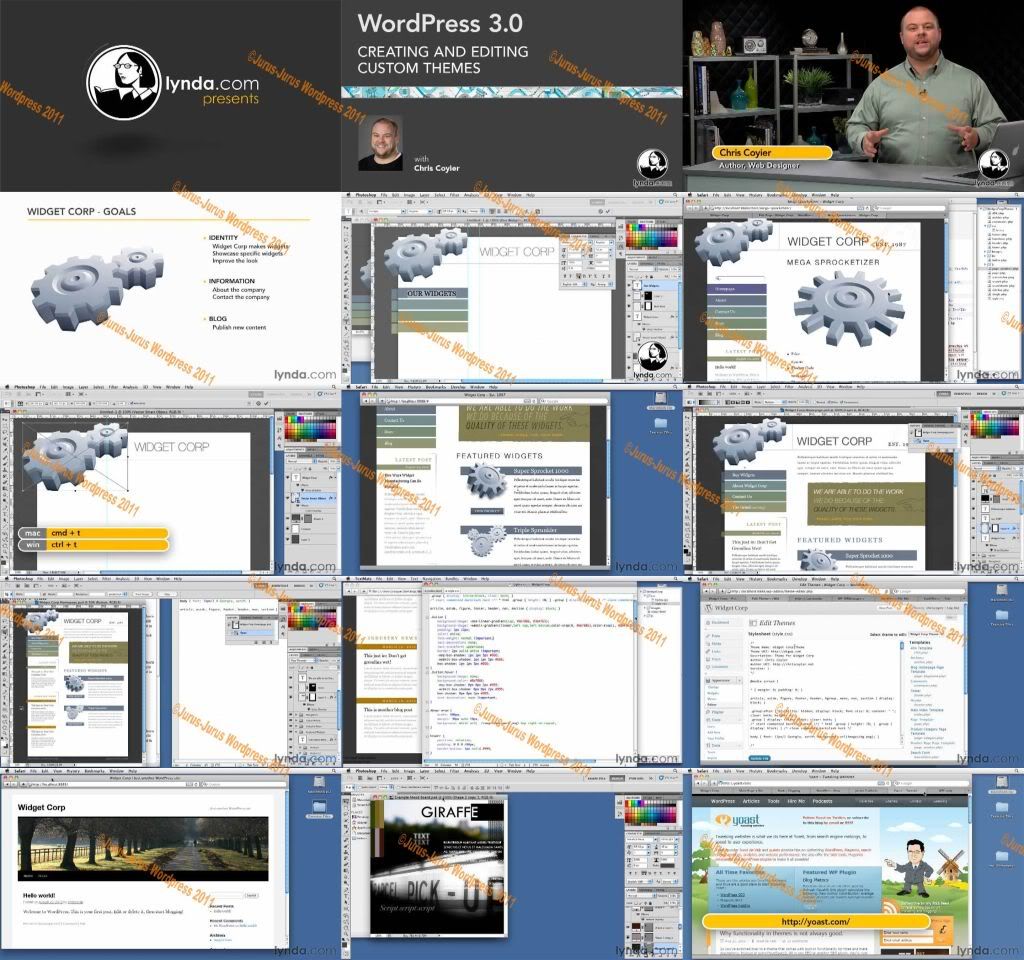Click the OUR WIDGETS bar in Photoshop mockup
This screenshot has width=1024, height=960.
pos(431,293)
